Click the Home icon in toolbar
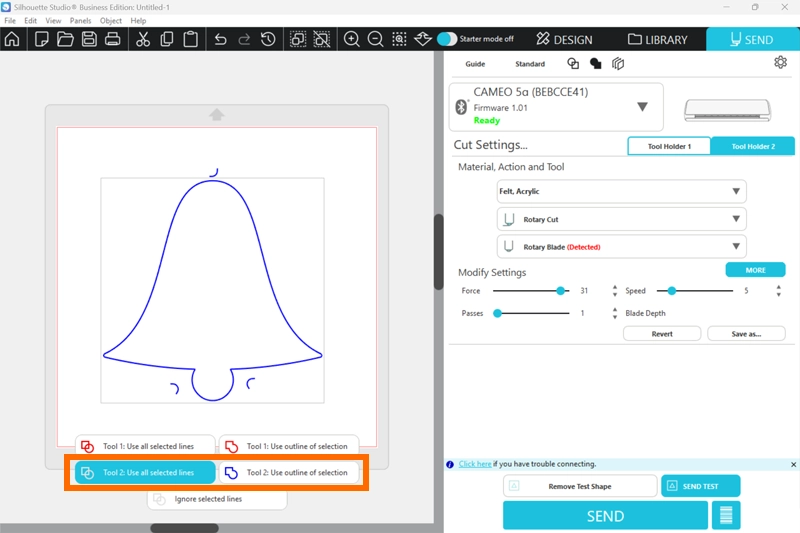This screenshot has width=800, height=533. 12,39
